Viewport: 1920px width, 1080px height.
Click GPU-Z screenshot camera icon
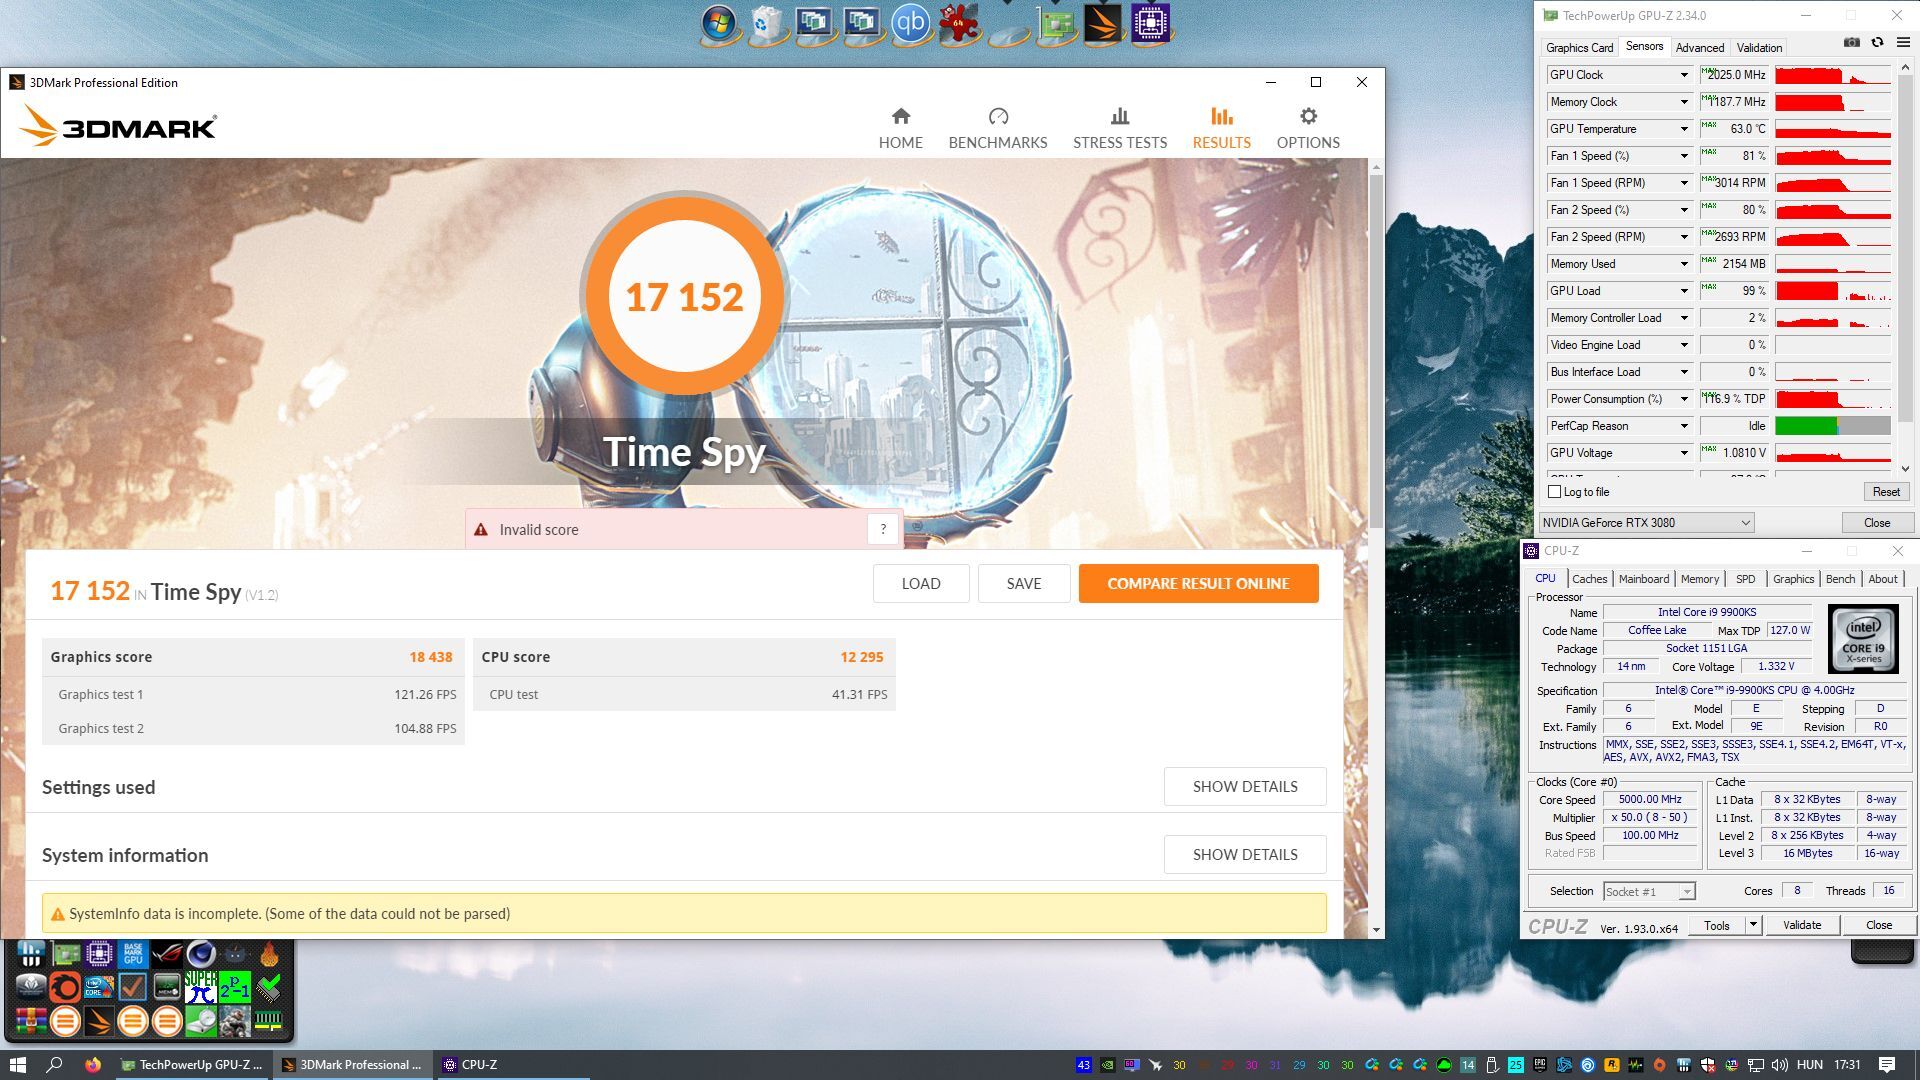[x=1851, y=43]
